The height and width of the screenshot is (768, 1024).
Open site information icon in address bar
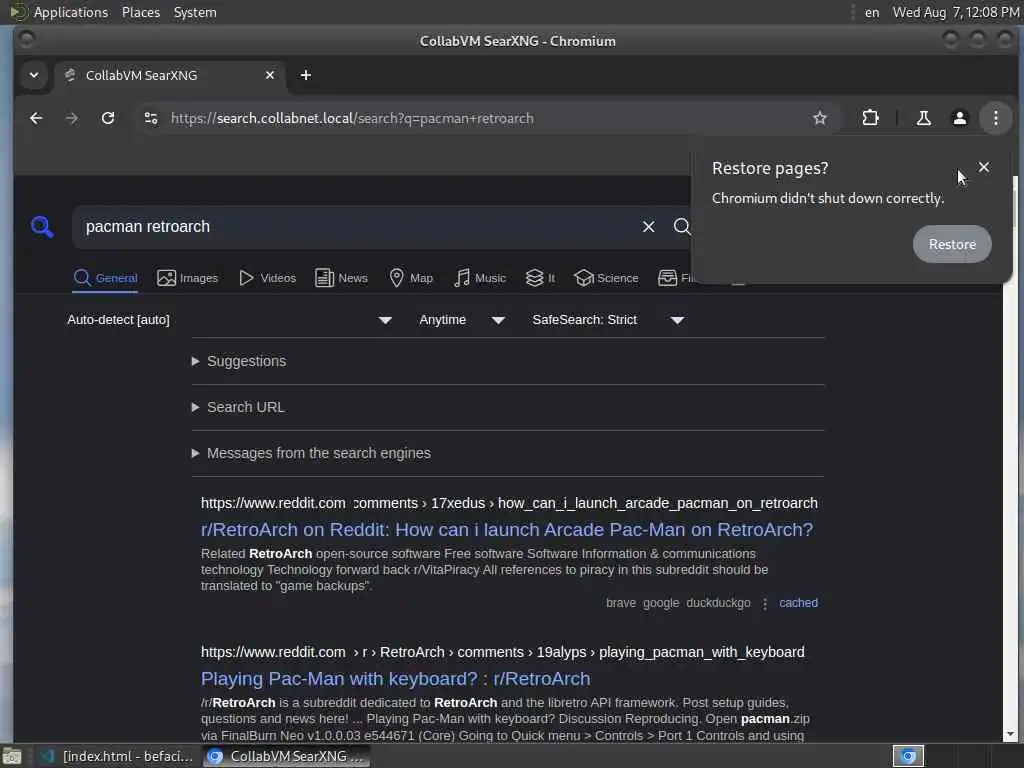[151, 118]
